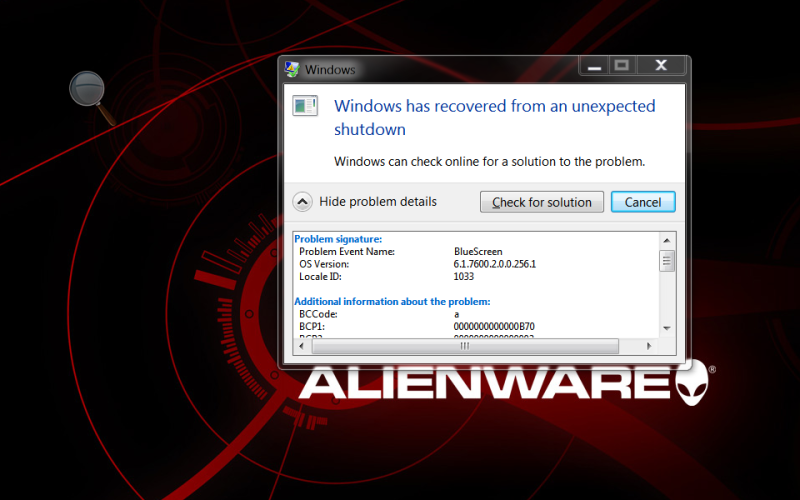Image resolution: width=800 pixels, height=500 pixels.
Task: Click the vertical scrollbar thumb in details
Action: [x=666, y=261]
